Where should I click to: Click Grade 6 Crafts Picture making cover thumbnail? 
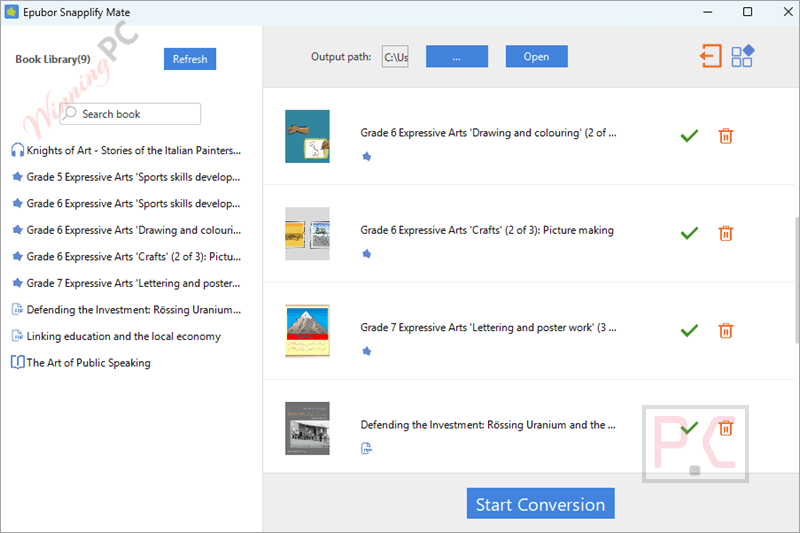[x=307, y=234]
